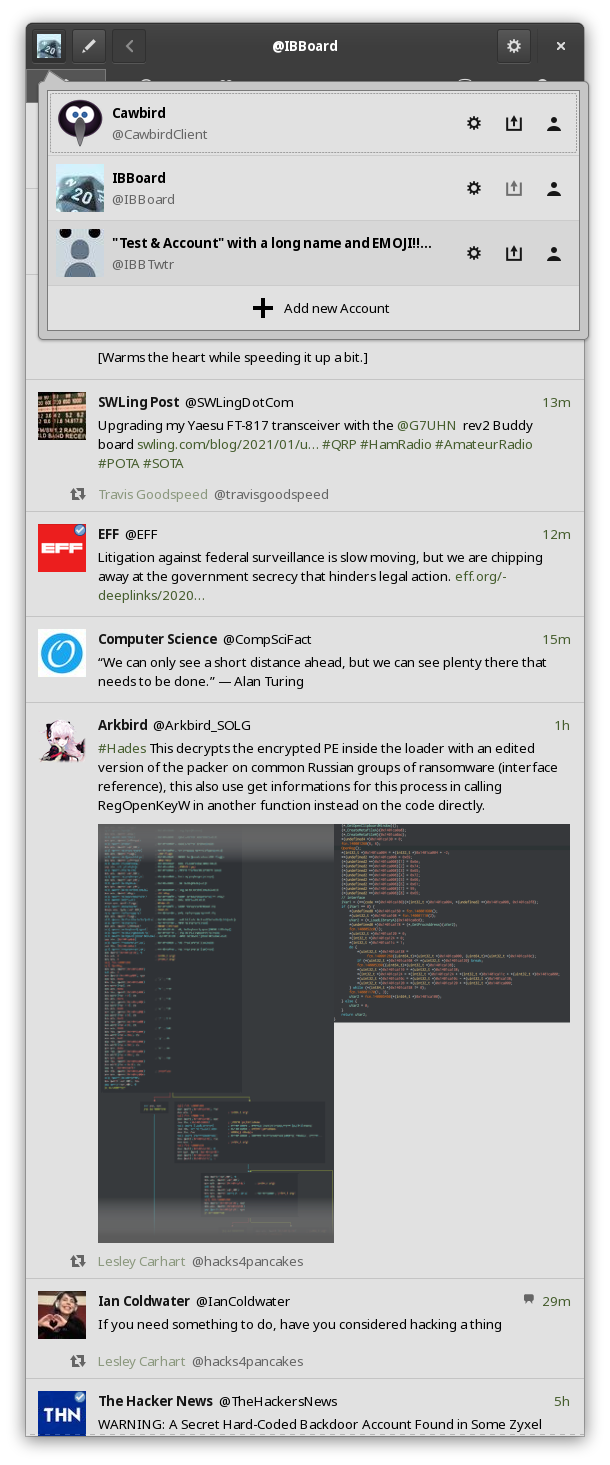Click the share icon in Cawbird row
This screenshot has width=610, height=1465.
pyautogui.click(x=514, y=124)
